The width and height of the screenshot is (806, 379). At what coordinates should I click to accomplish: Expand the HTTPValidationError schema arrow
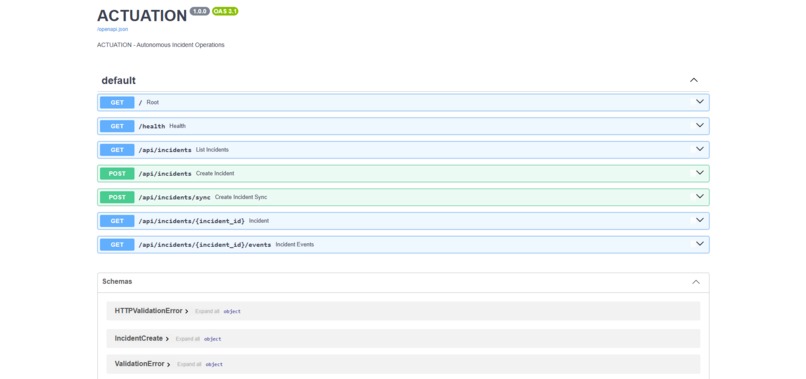pyautogui.click(x=187, y=311)
